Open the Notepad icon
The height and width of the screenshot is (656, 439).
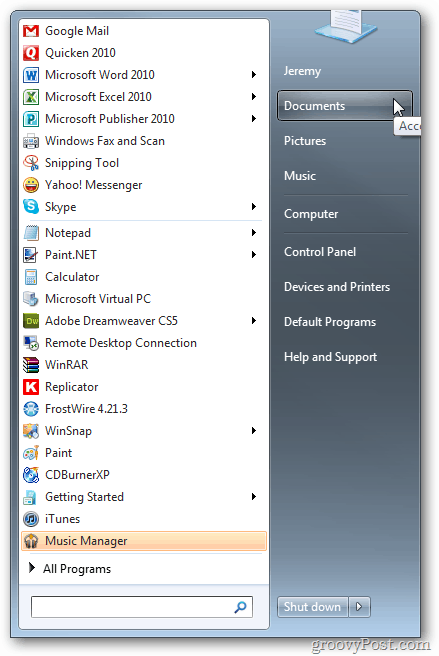[x=31, y=233]
